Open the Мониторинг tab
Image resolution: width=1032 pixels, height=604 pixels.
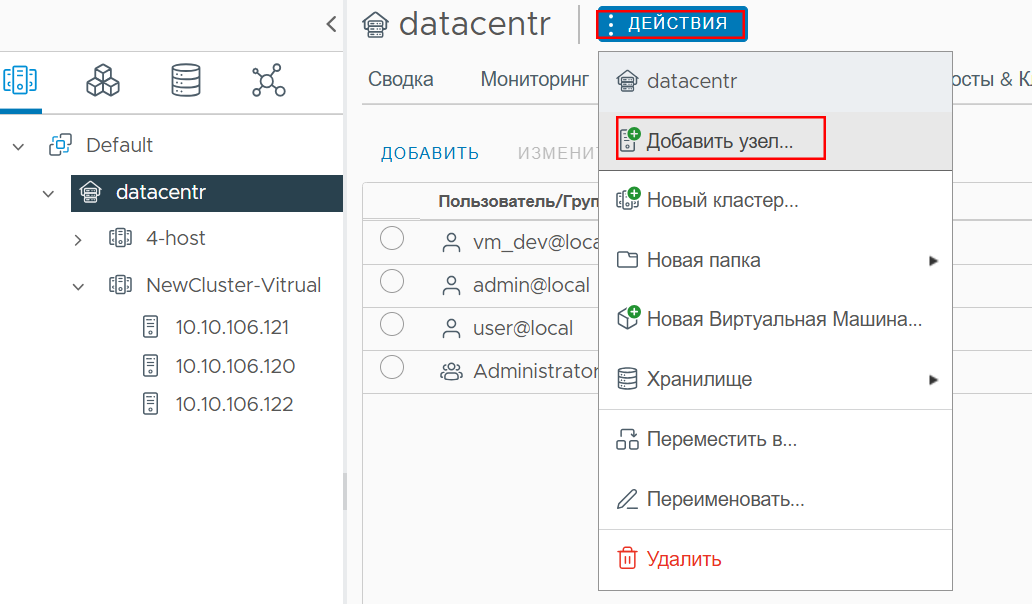(534, 79)
